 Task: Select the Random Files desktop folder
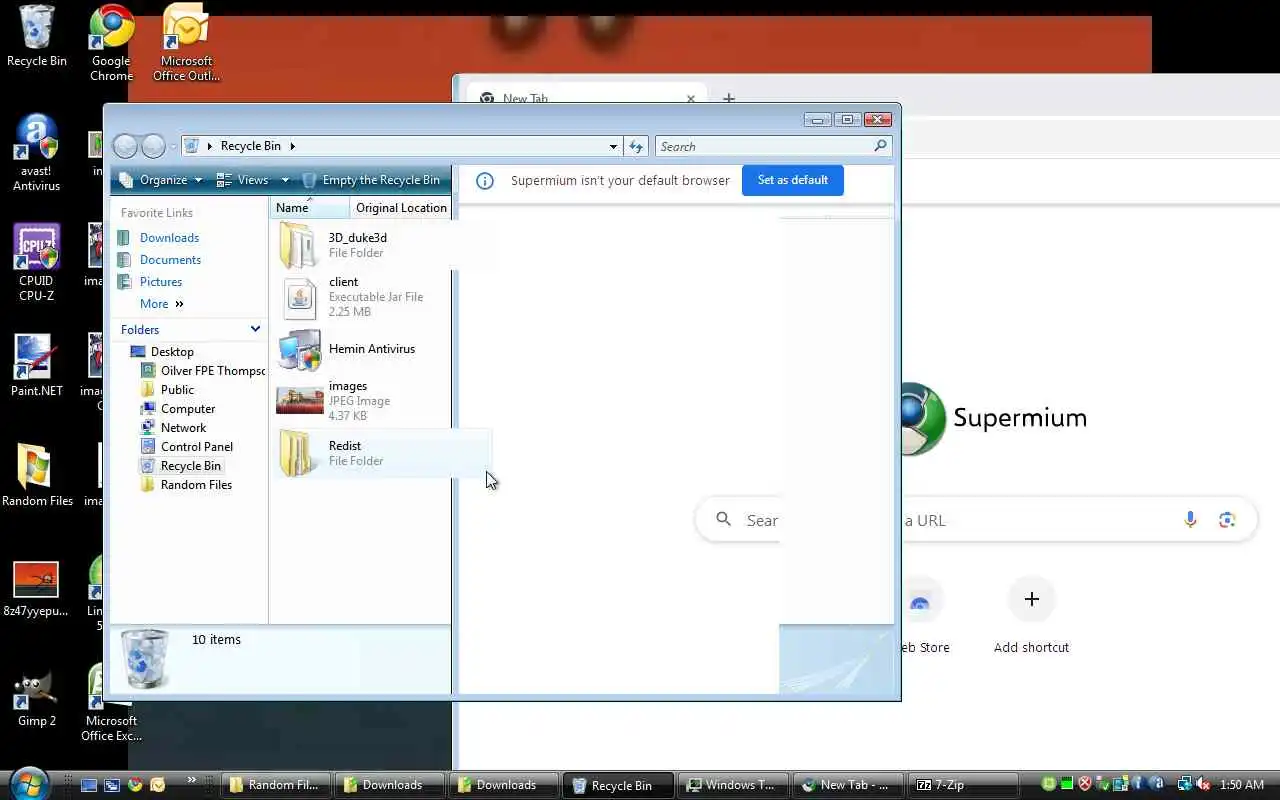36,475
